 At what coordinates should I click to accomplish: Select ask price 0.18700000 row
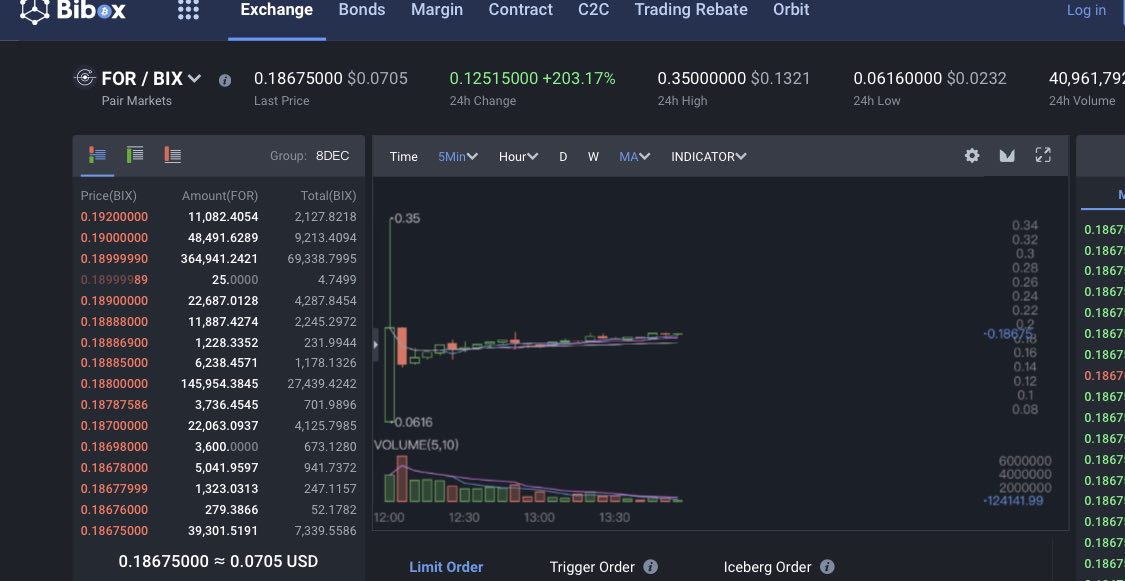point(218,426)
